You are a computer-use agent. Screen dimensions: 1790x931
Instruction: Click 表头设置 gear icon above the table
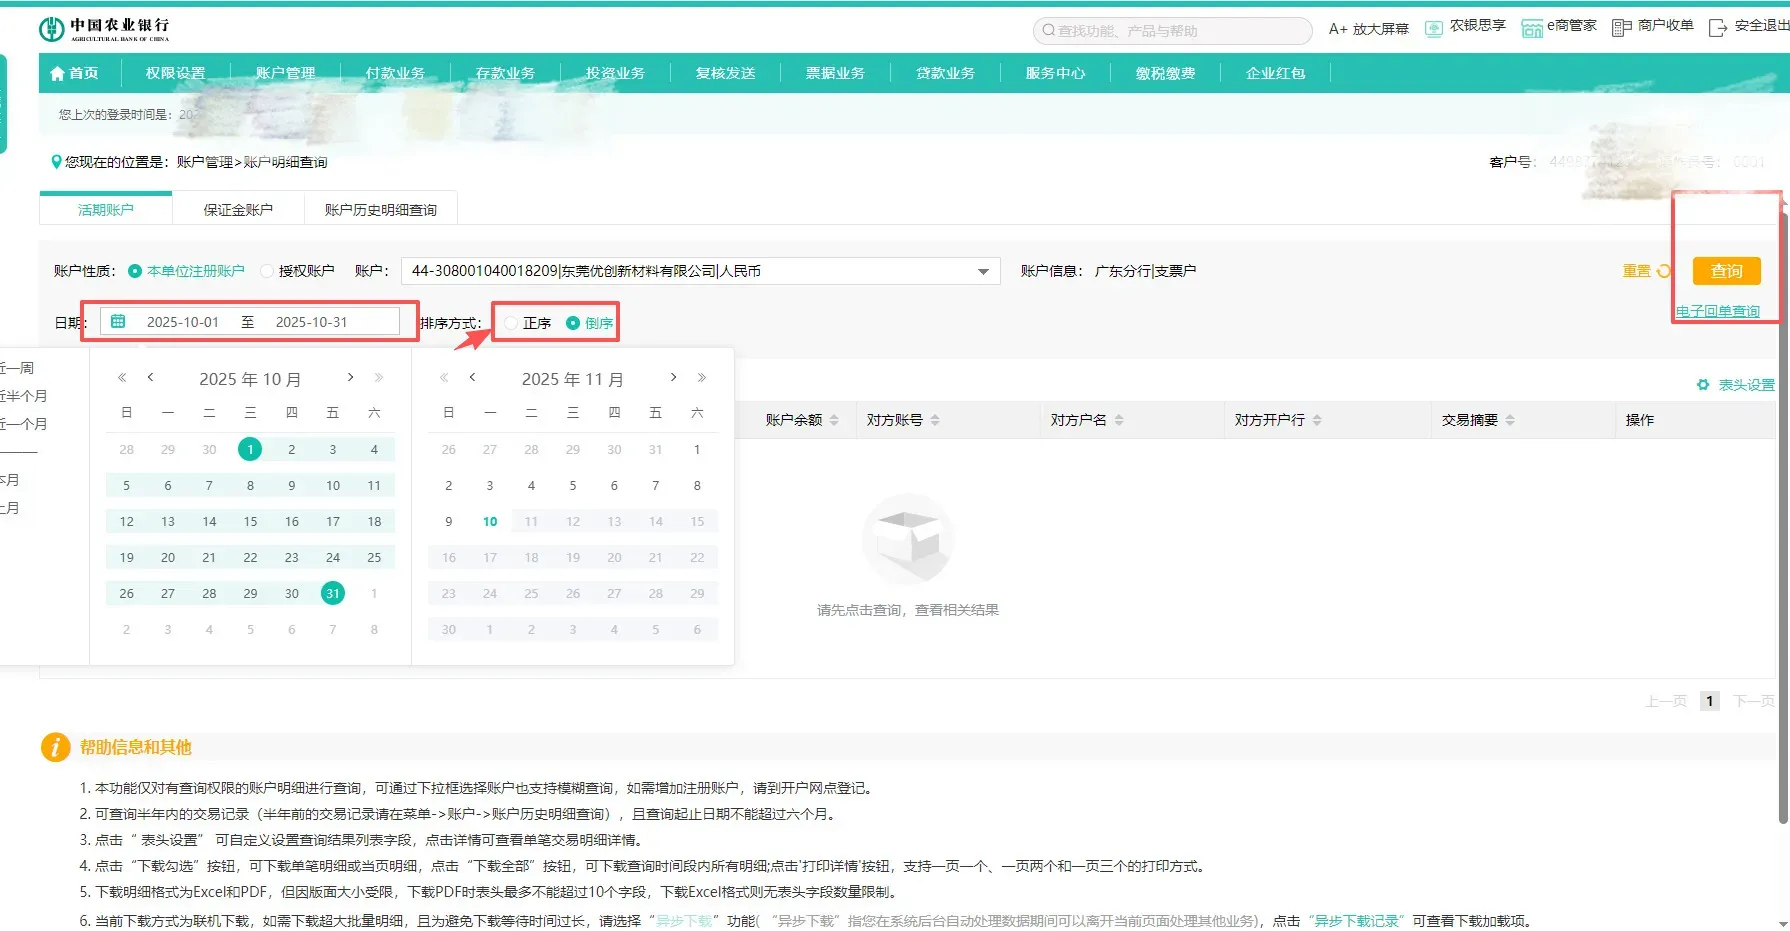1703,384
